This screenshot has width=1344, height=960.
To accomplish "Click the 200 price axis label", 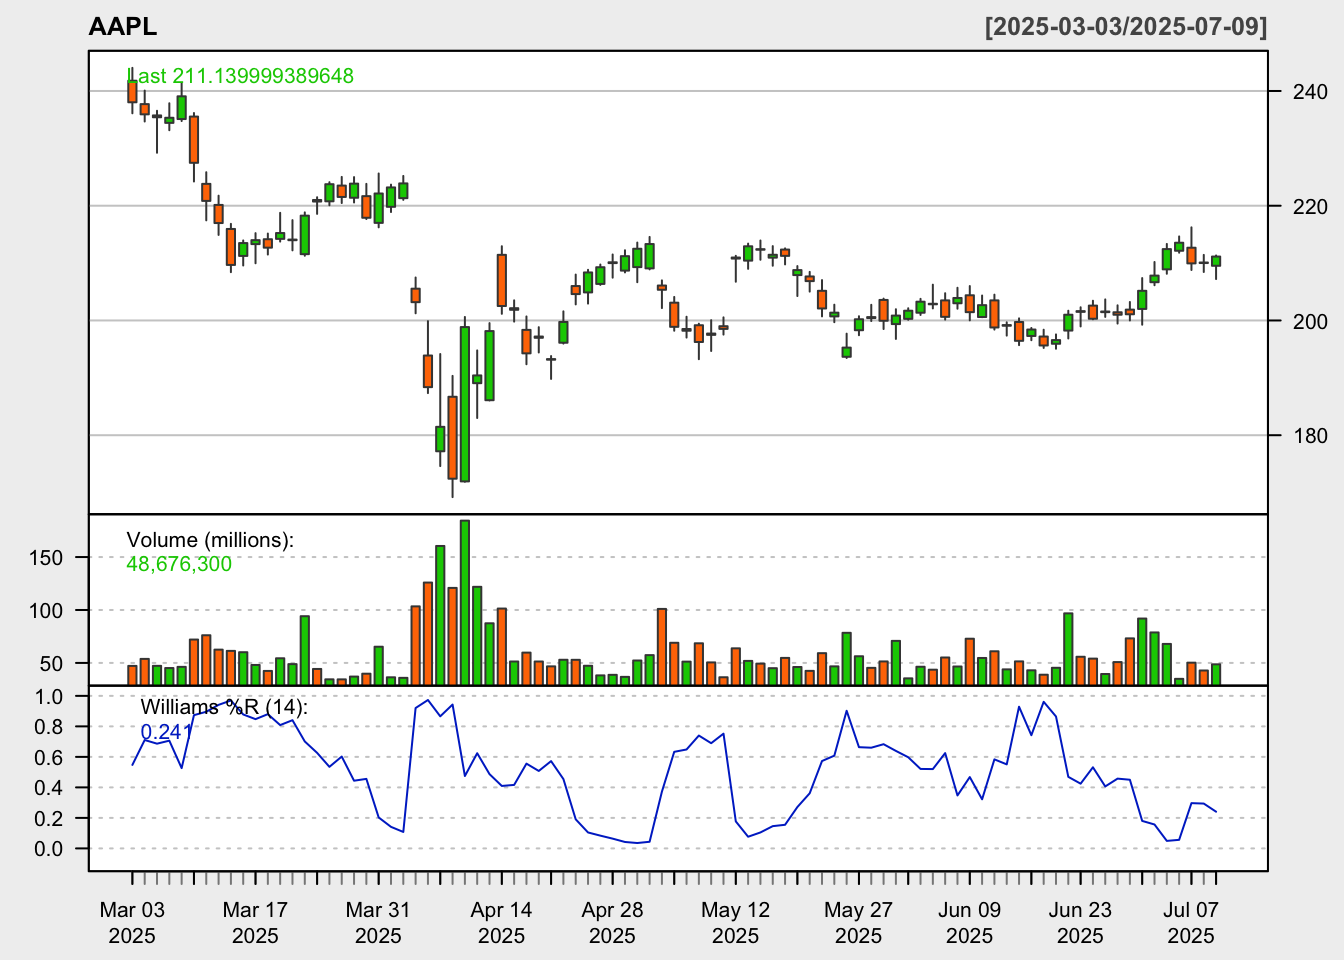I will click(1311, 321).
